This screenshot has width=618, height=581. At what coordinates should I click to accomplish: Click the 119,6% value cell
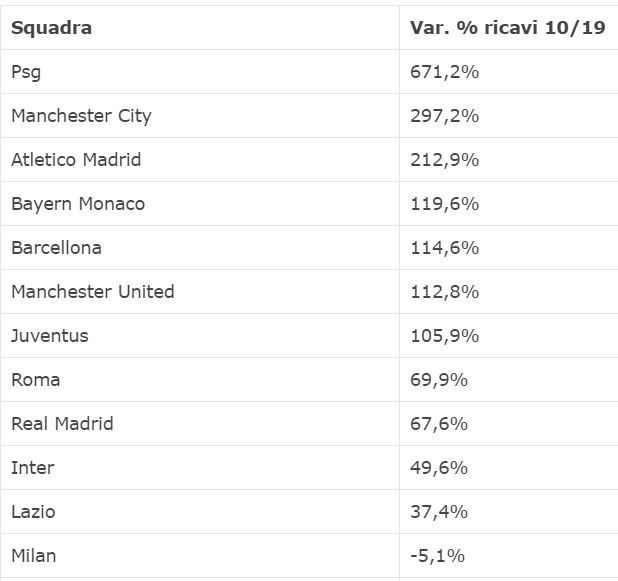pos(444,204)
